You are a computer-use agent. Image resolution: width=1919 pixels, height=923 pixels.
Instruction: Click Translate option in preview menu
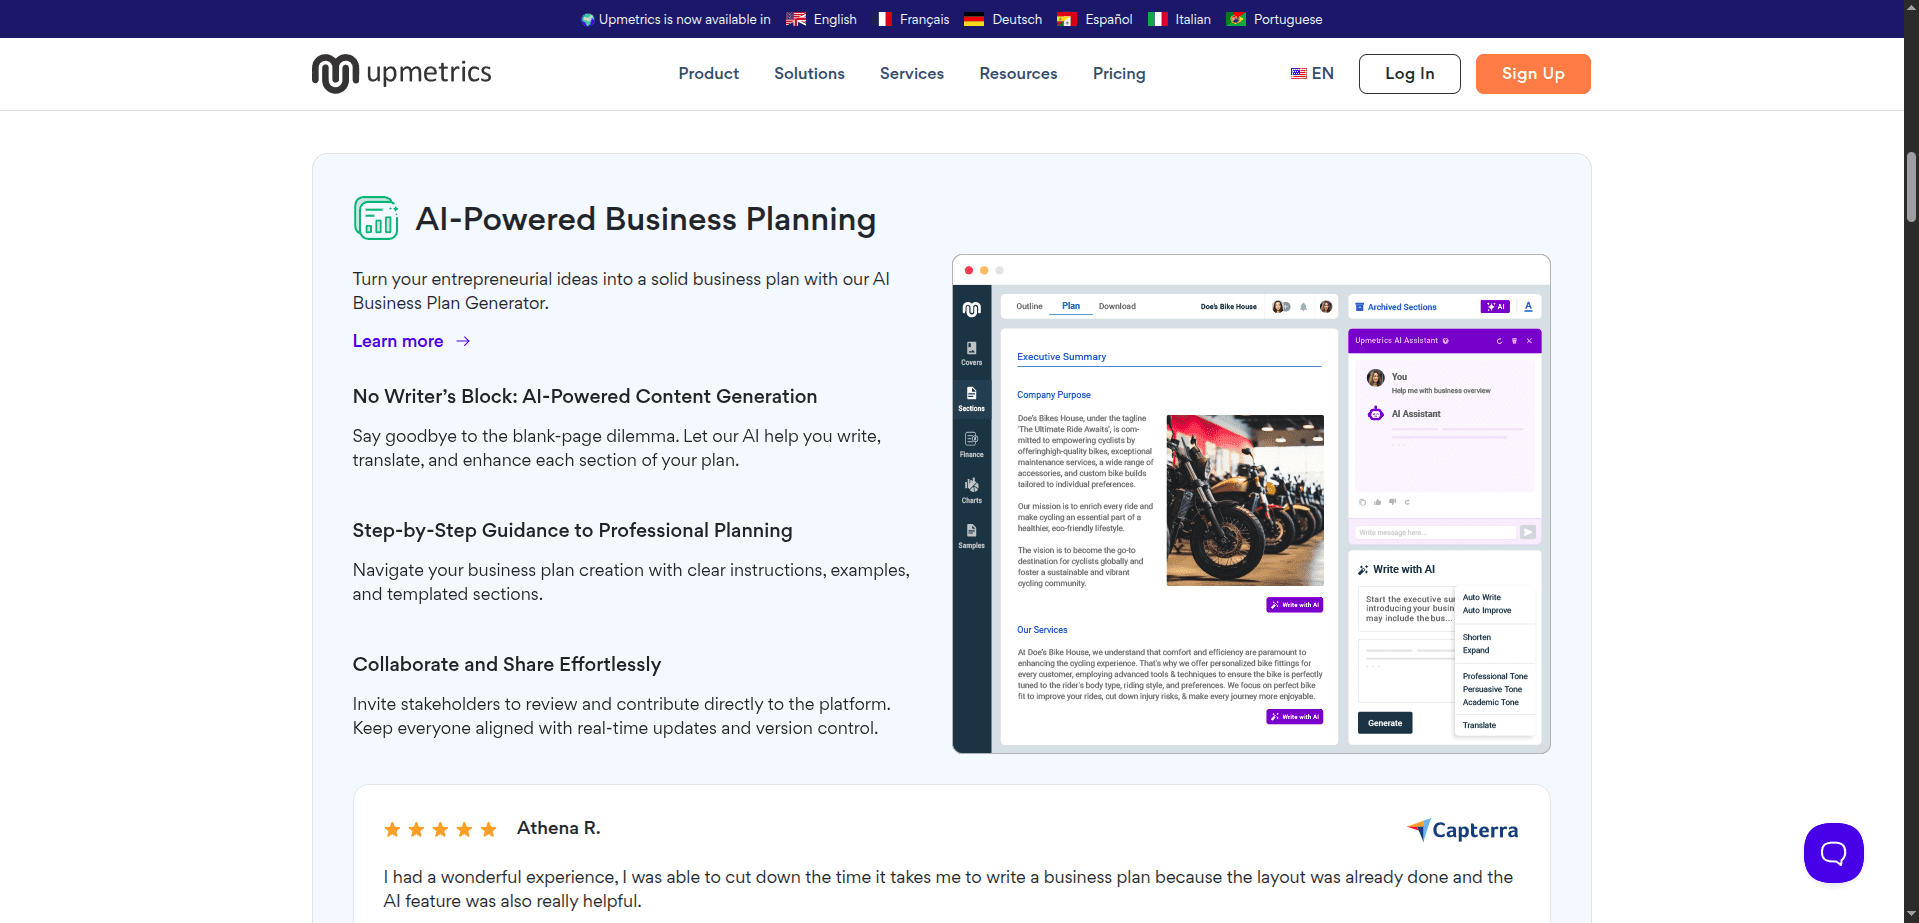coord(1479,725)
